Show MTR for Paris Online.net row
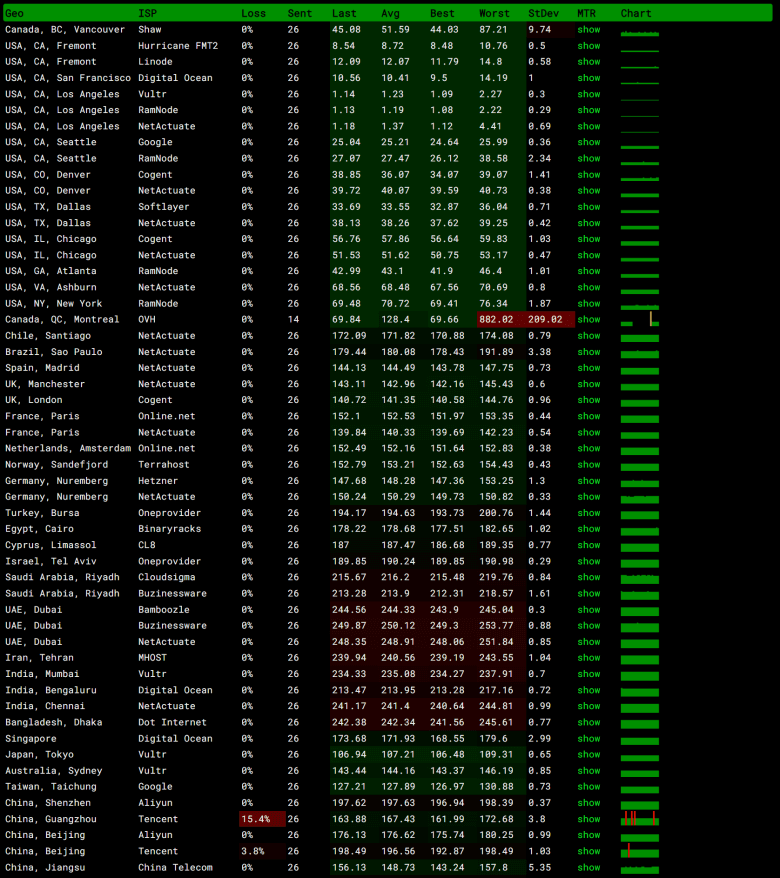Screen dimensions: 780x878 [588, 416]
